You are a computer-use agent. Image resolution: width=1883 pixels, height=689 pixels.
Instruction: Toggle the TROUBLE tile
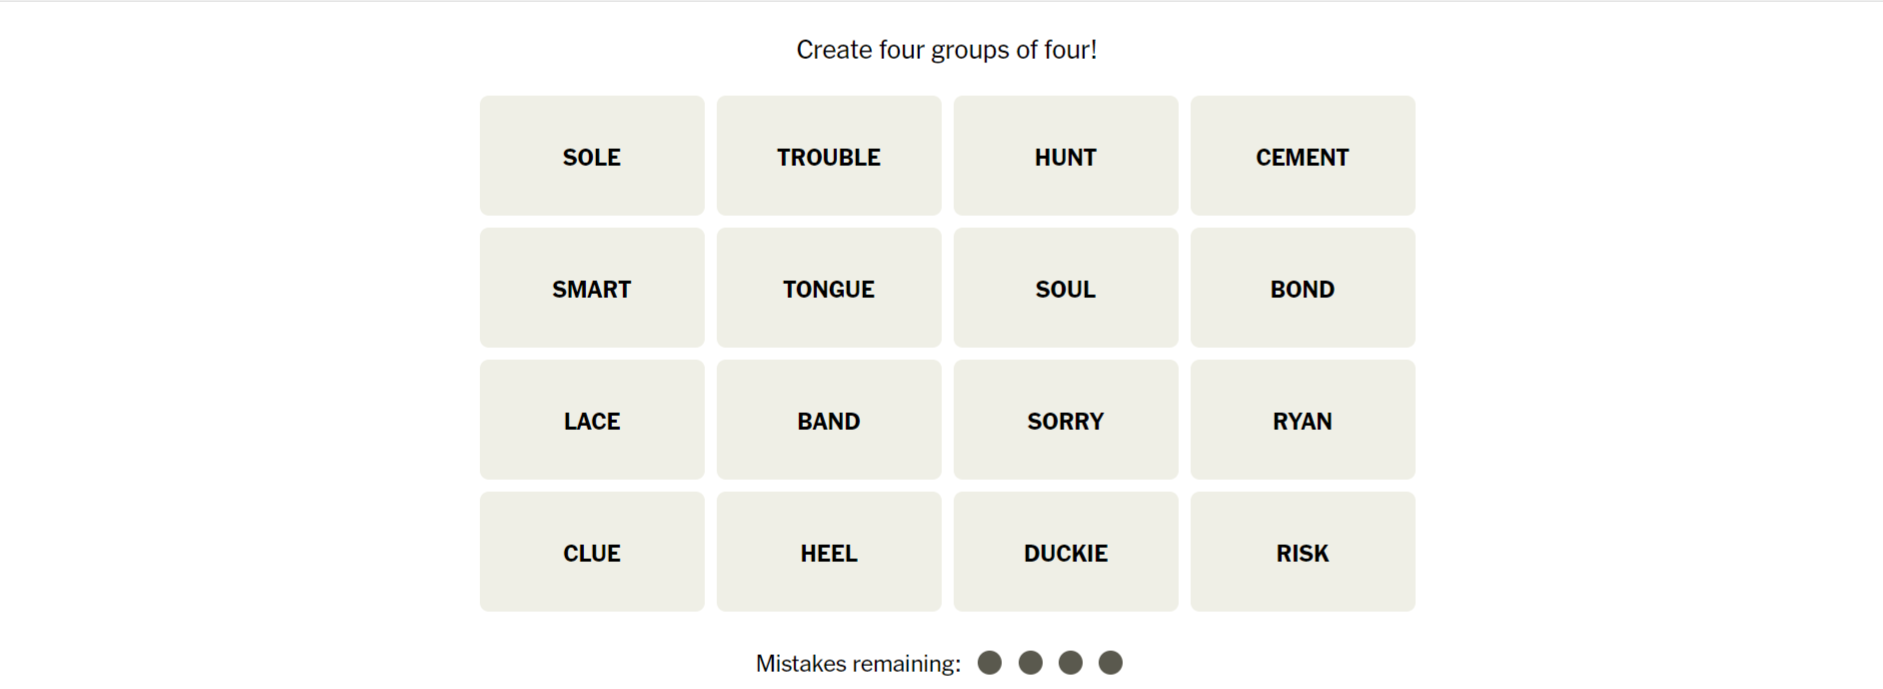(x=829, y=156)
